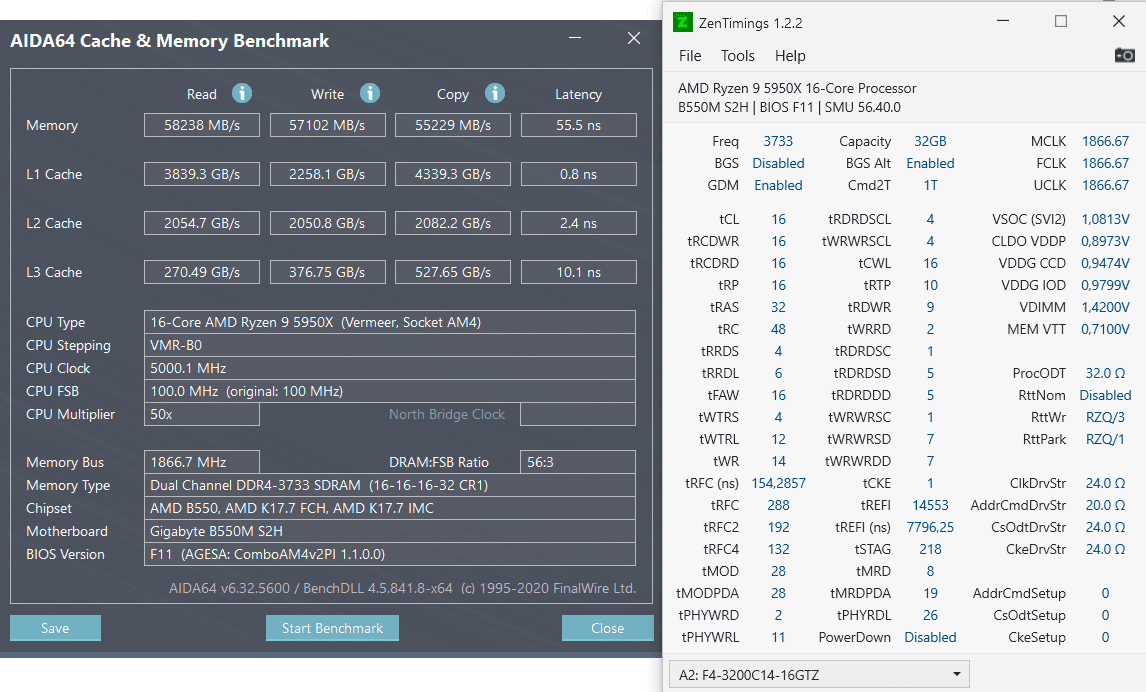
Task: Select the Memory Copy value 55229 MB/s
Action: [x=452, y=125]
